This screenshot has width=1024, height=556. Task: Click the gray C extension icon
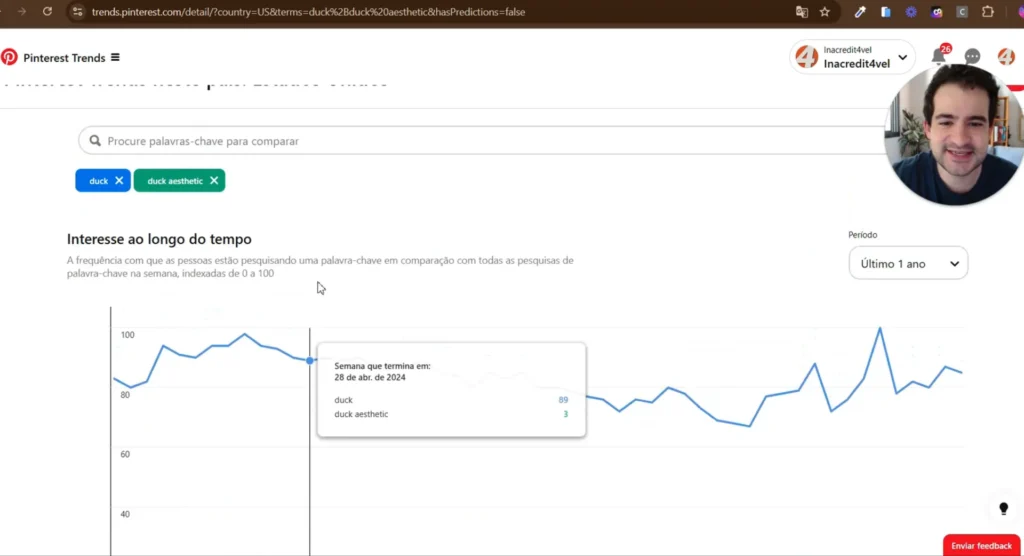962,12
